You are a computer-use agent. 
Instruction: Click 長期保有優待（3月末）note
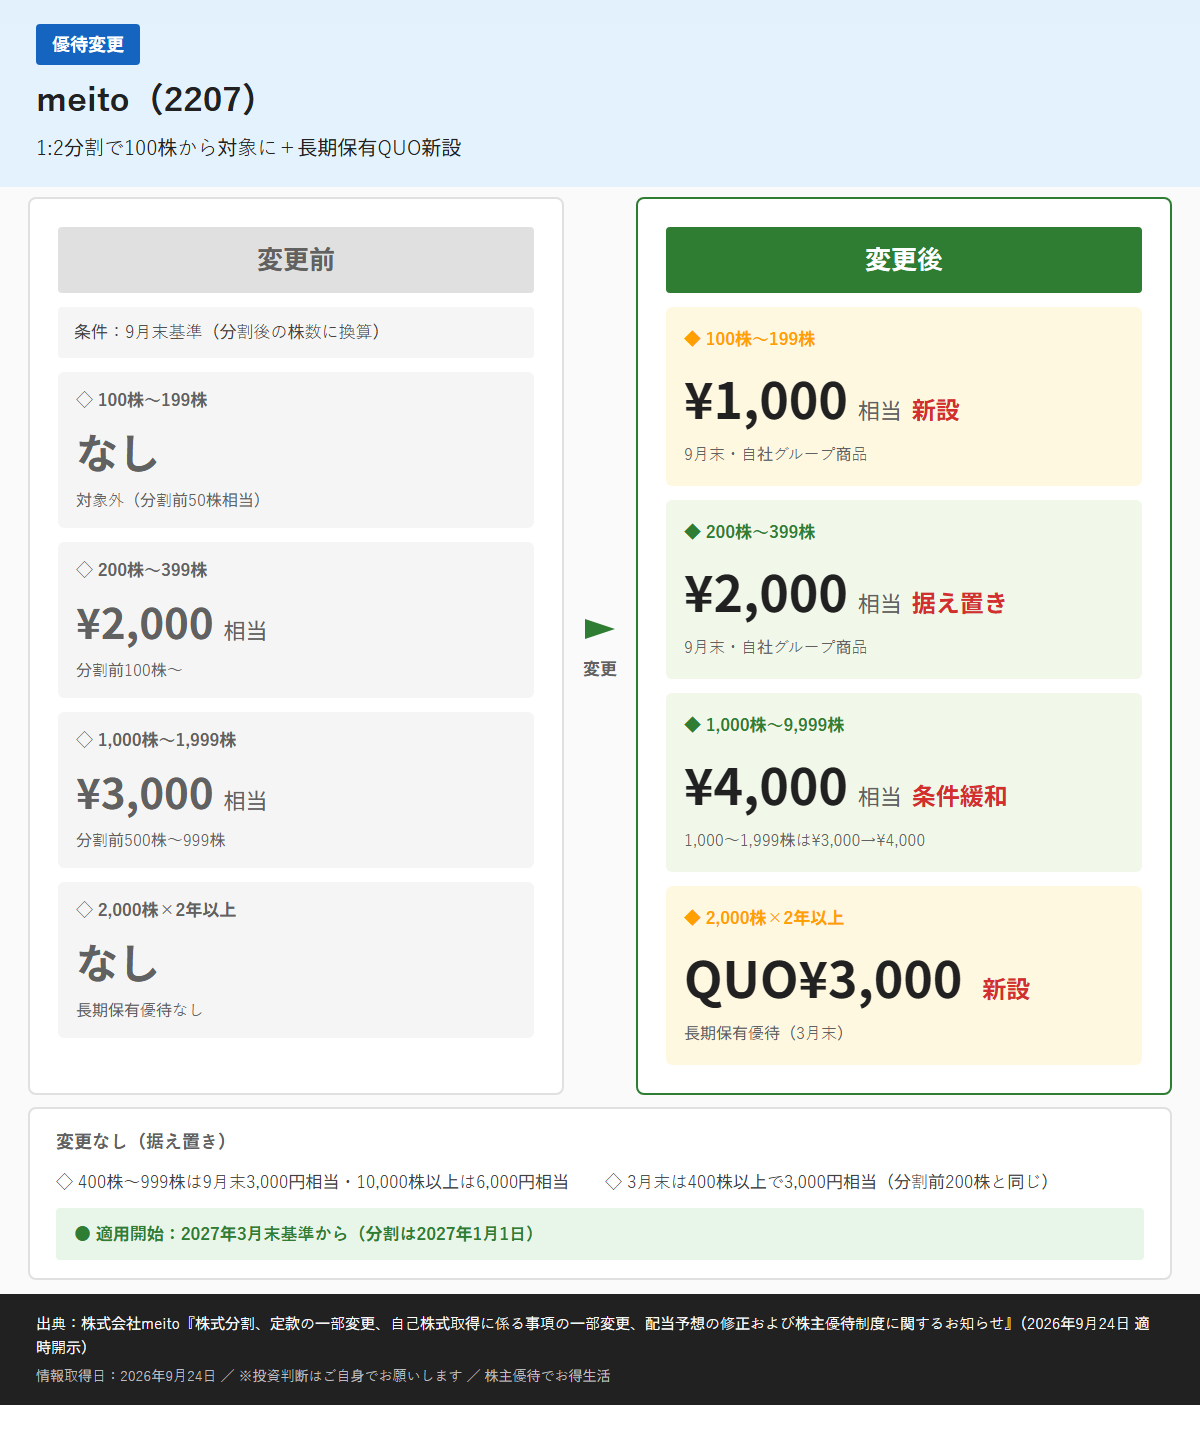pyautogui.click(x=764, y=1033)
